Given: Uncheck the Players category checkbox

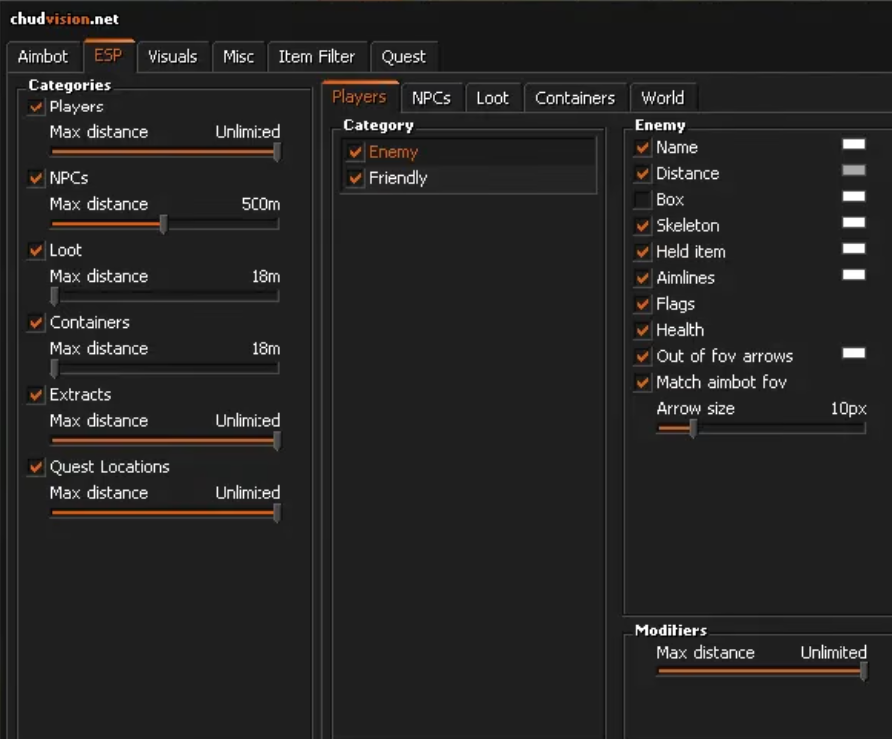Looking at the screenshot, I should click(x=37, y=107).
